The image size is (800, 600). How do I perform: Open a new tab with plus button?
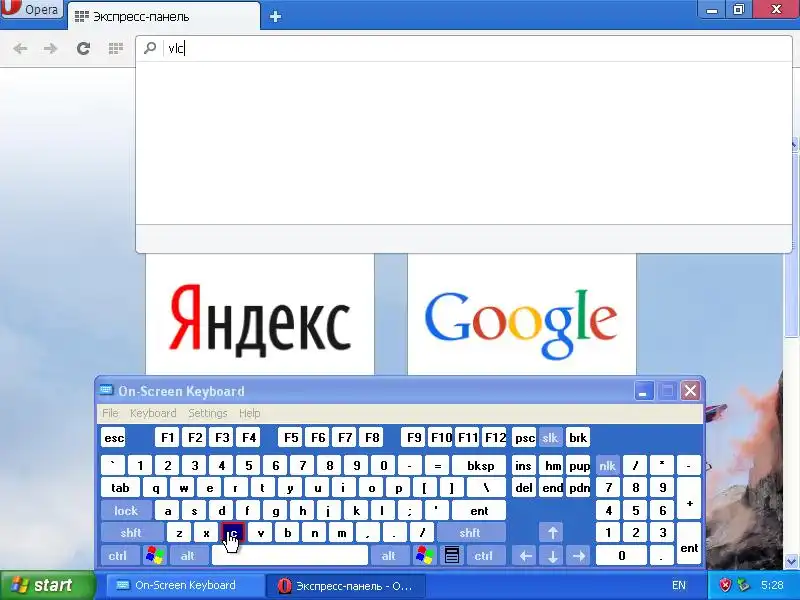276,17
